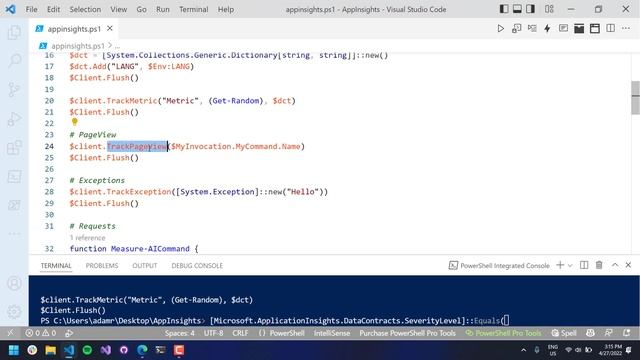This screenshot has width=640, height=360.
Task: Switch to the DEBUG CONSOLE panel tab
Action: (197, 266)
